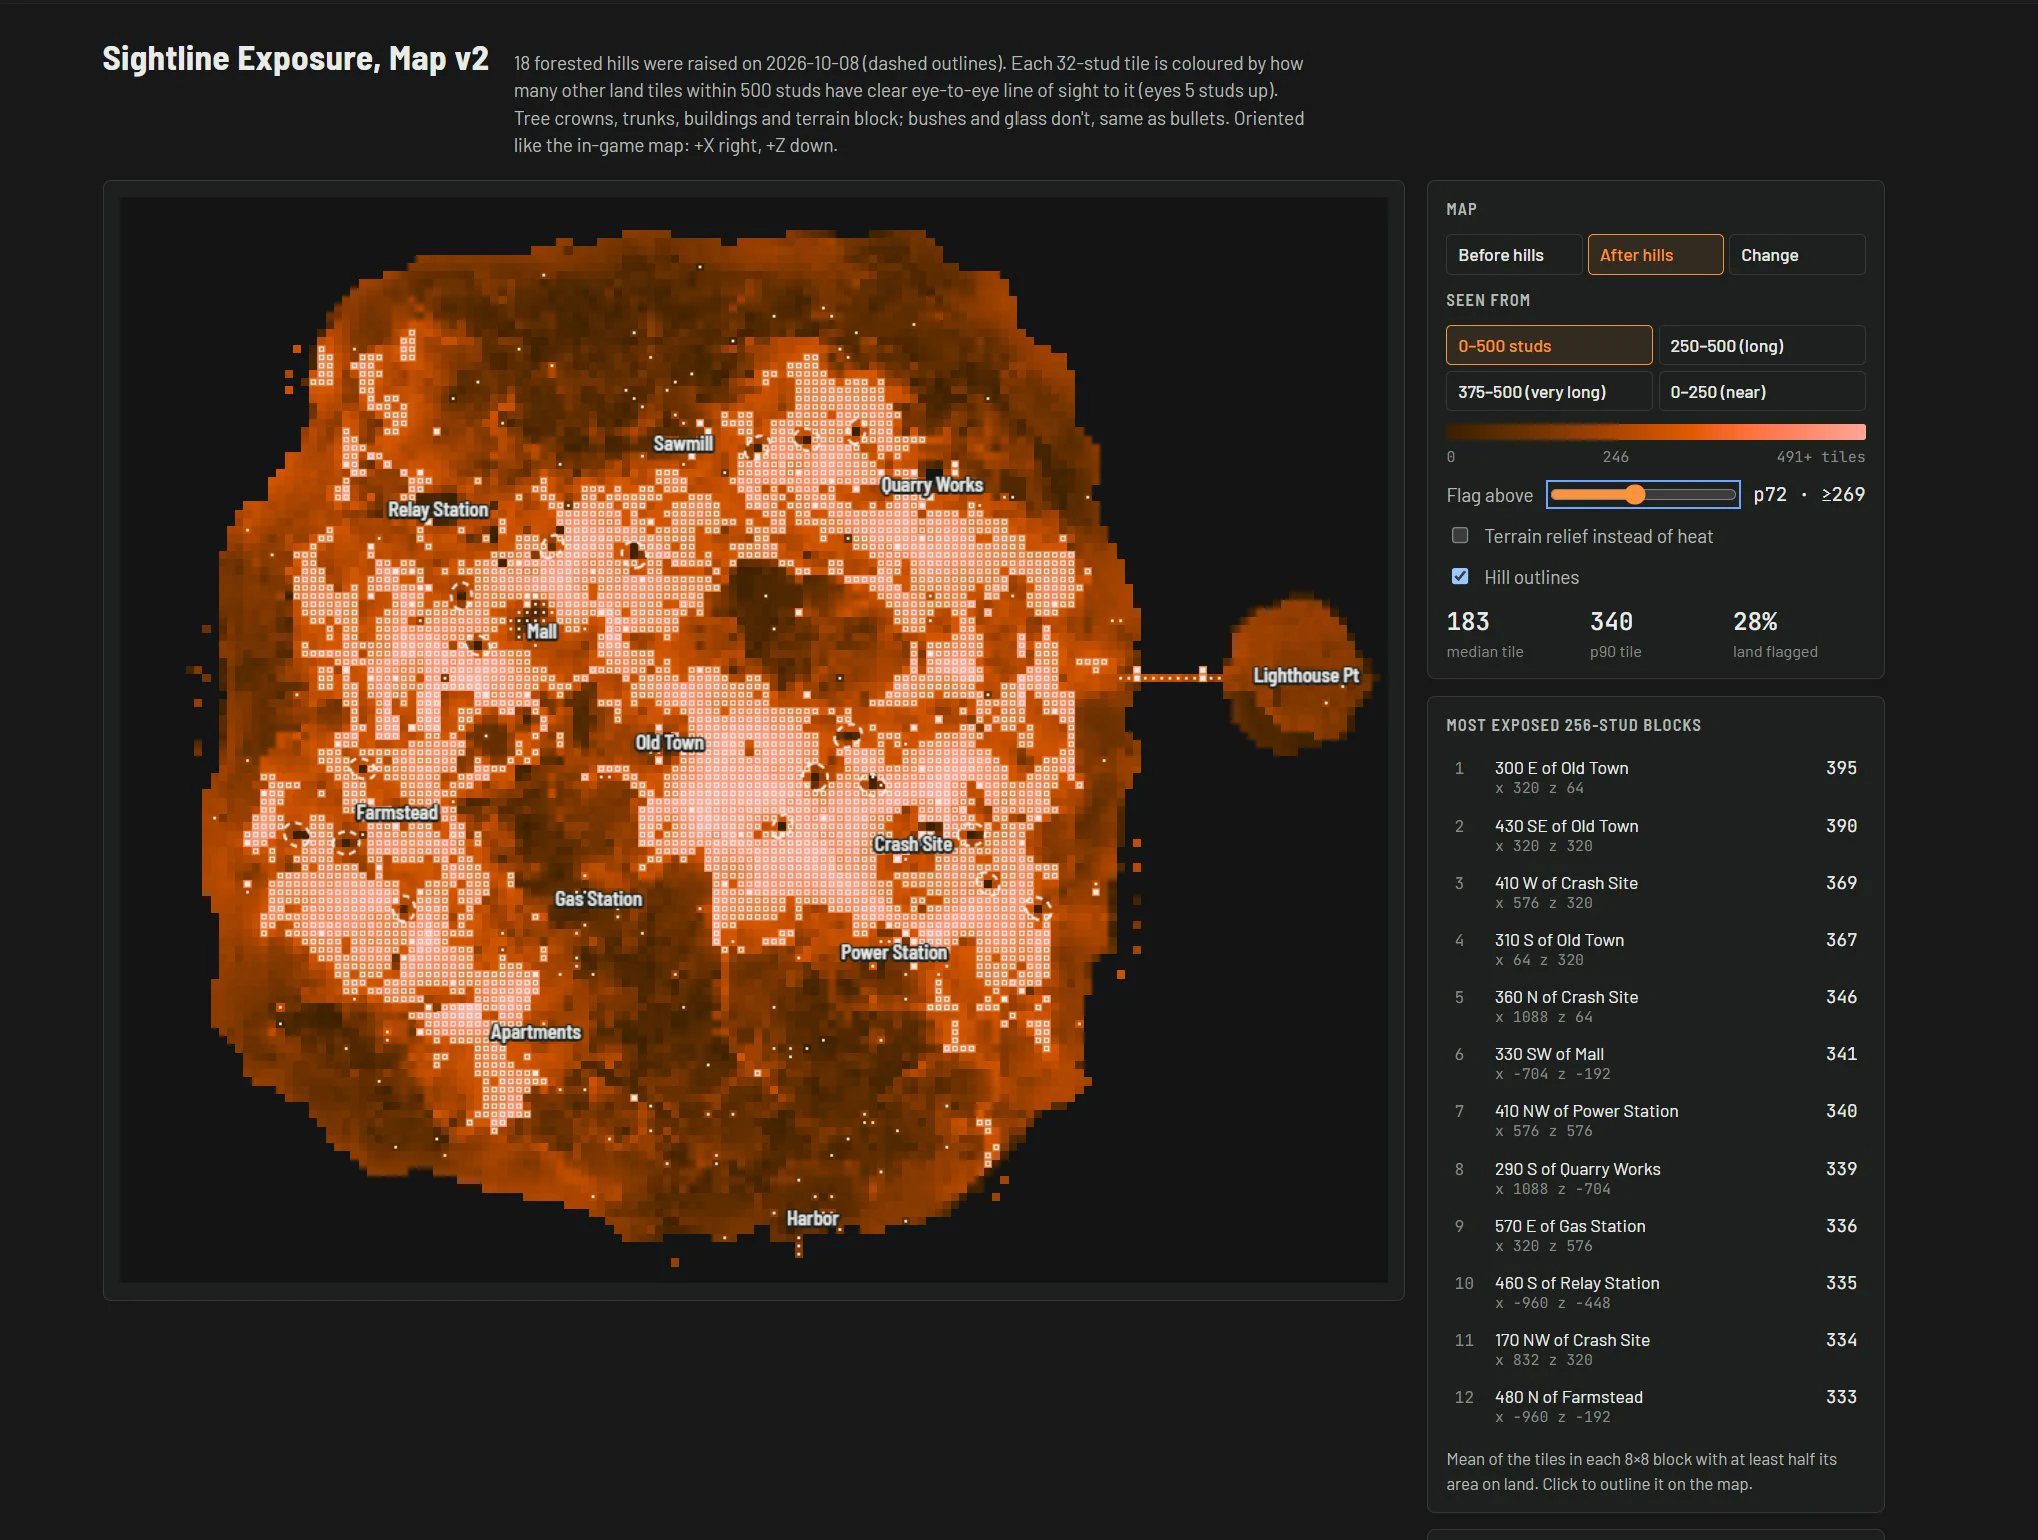Select the After hills map view
Image resolution: width=2038 pixels, height=1540 pixels.
click(x=1655, y=255)
